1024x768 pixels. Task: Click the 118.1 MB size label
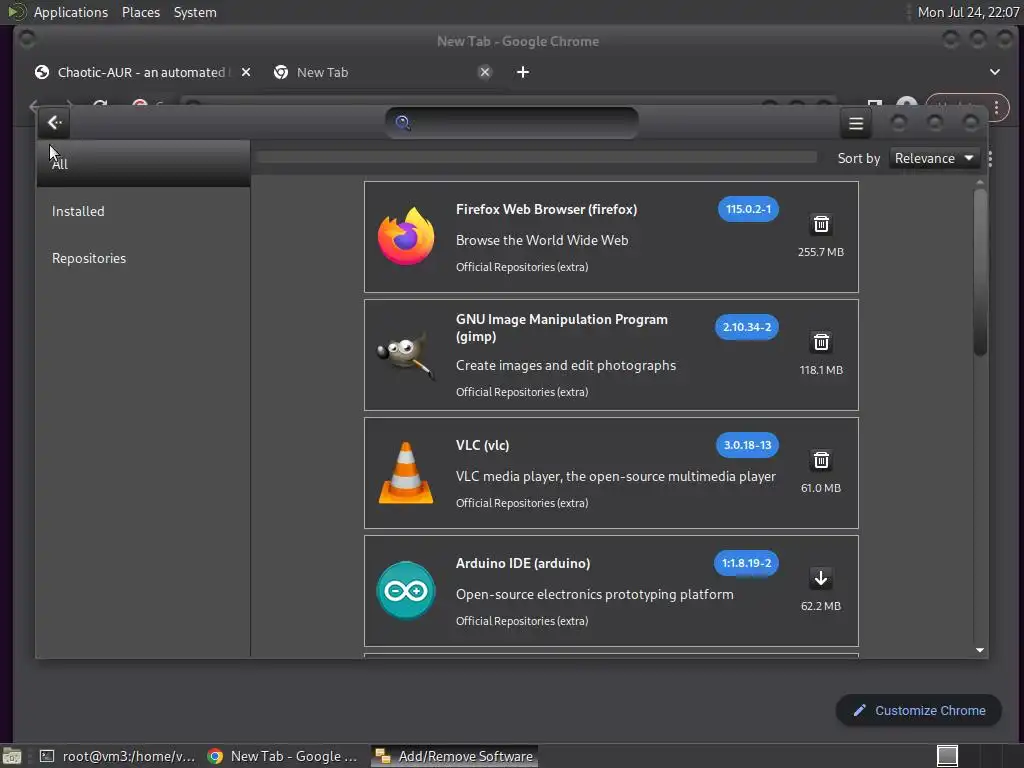821,370
